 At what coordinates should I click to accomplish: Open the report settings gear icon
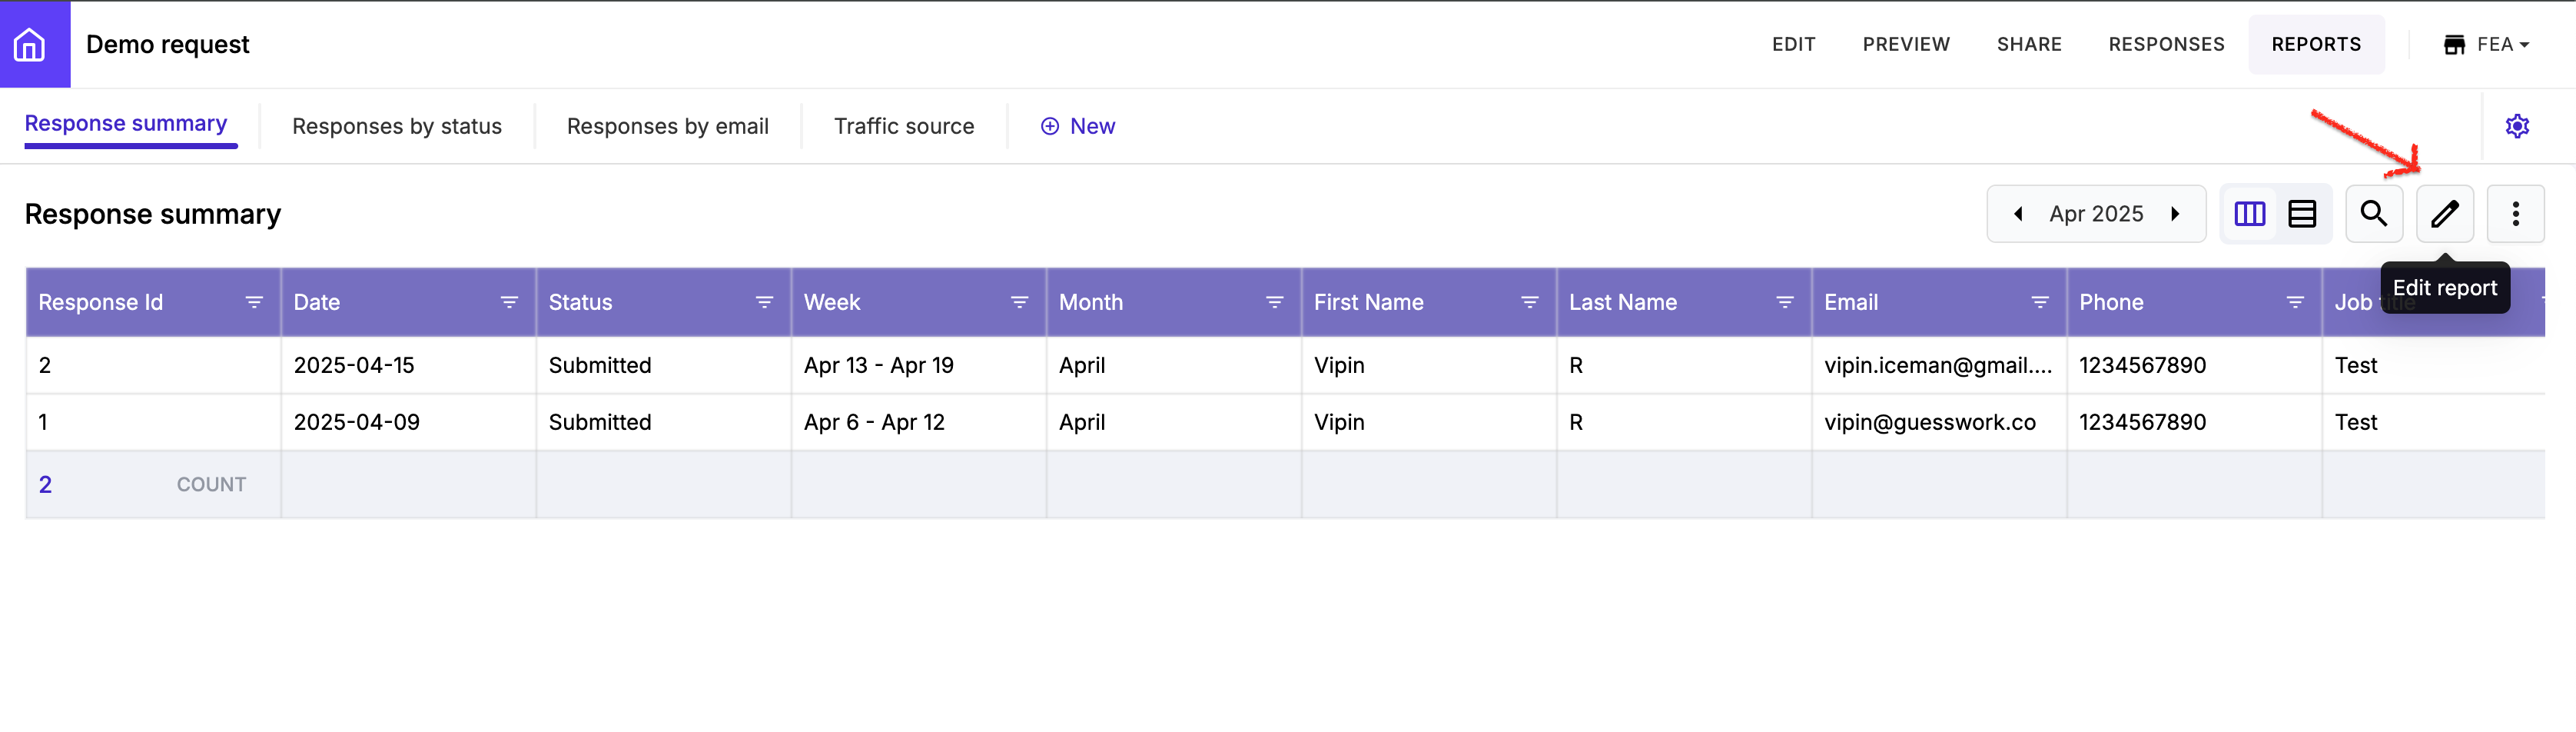[x=2517, y=126]
